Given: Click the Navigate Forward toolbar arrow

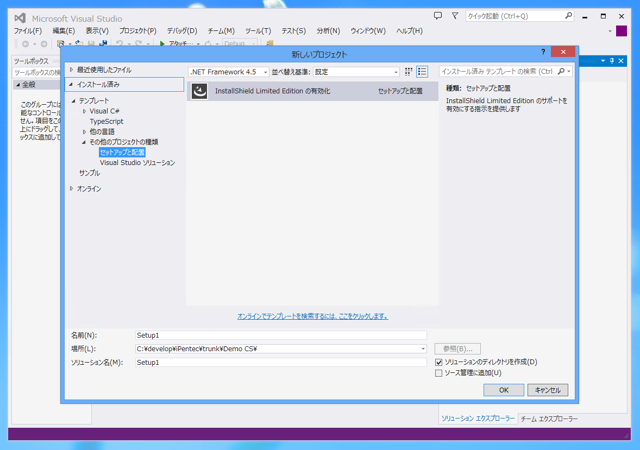Looking at the screenshot, I should click(44, 44).
